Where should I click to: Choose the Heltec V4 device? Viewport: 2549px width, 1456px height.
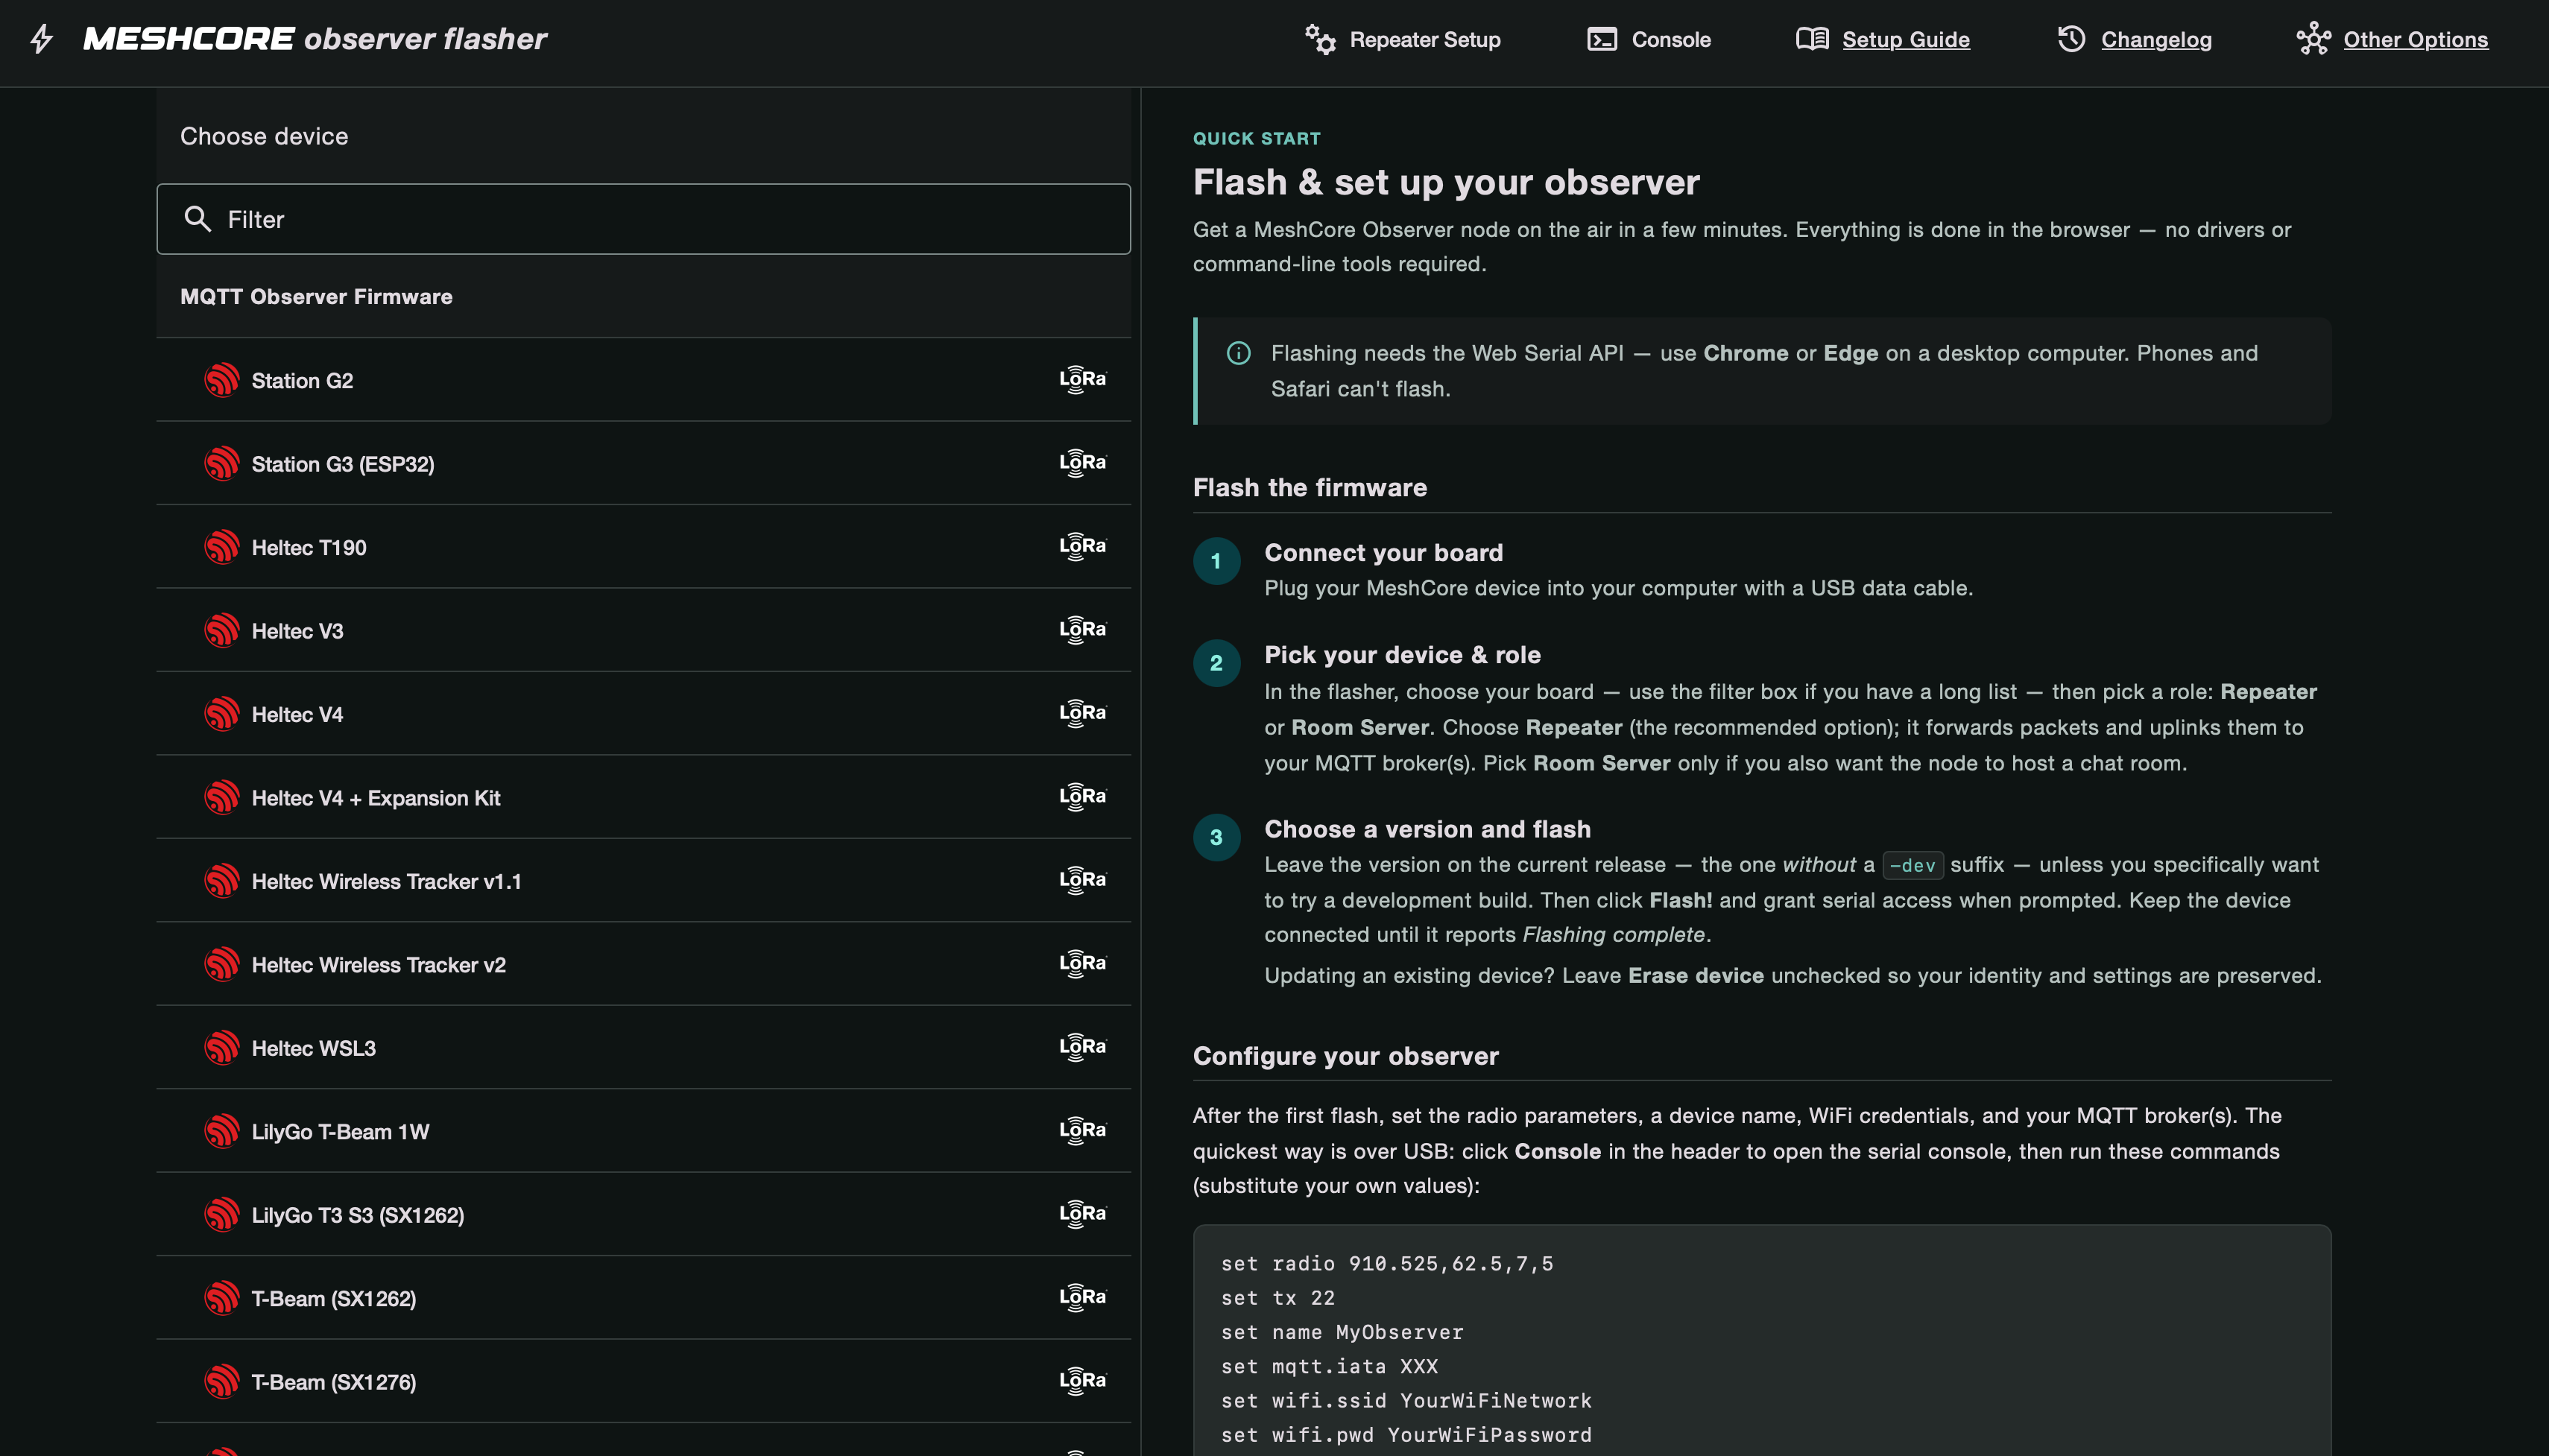pos(644,714)
